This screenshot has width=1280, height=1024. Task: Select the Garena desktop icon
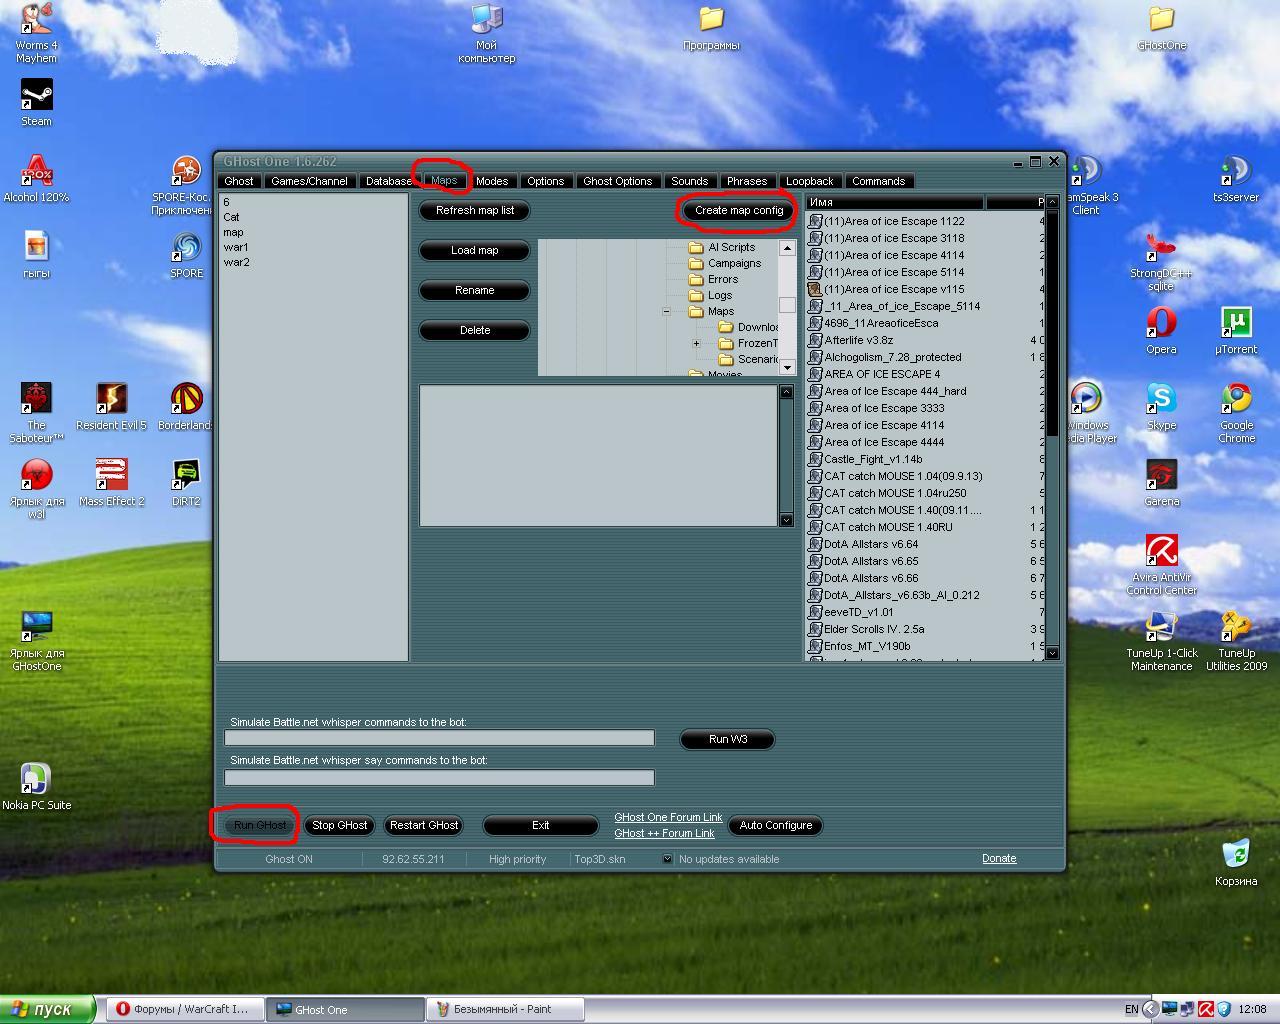[x=1161, y=476]
